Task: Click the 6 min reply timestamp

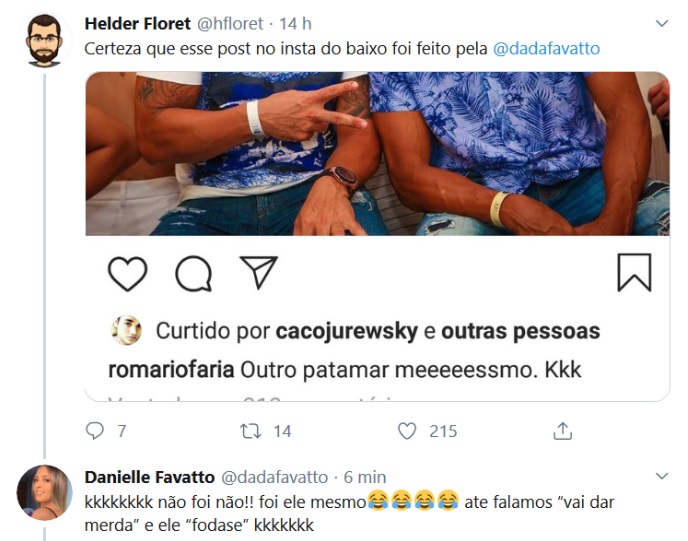Action: coord(365,477)
